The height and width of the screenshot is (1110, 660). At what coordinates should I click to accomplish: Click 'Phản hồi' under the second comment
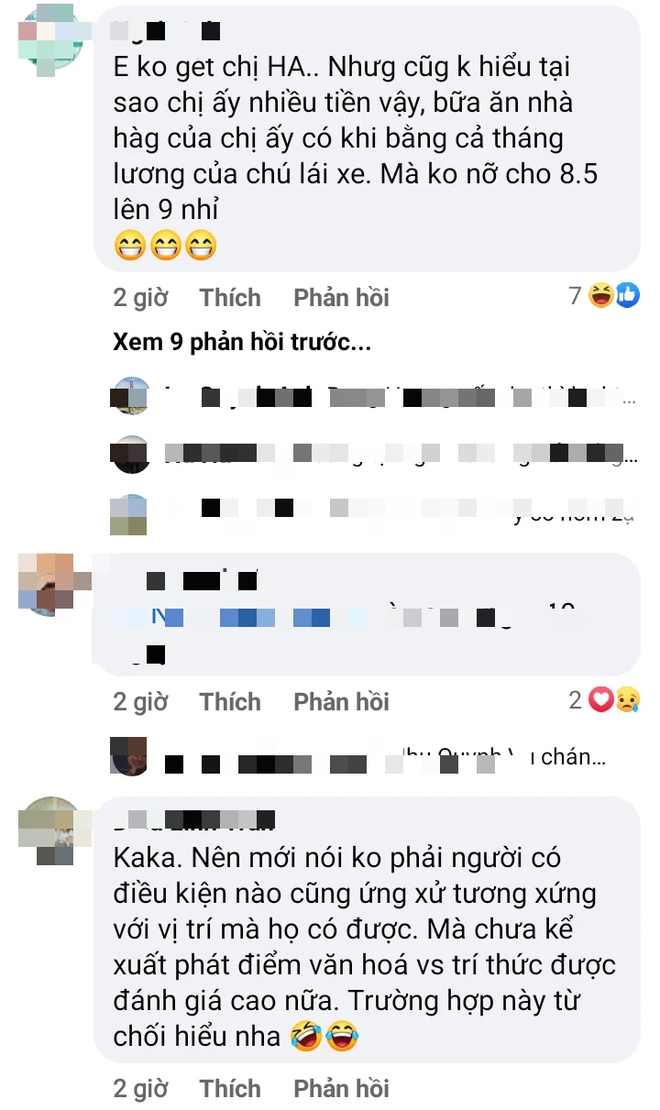point(341,702)
